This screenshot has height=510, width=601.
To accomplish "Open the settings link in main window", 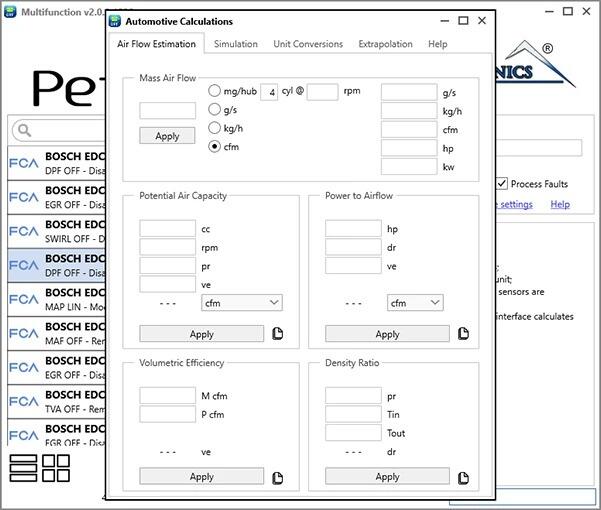I will [515, 204].
